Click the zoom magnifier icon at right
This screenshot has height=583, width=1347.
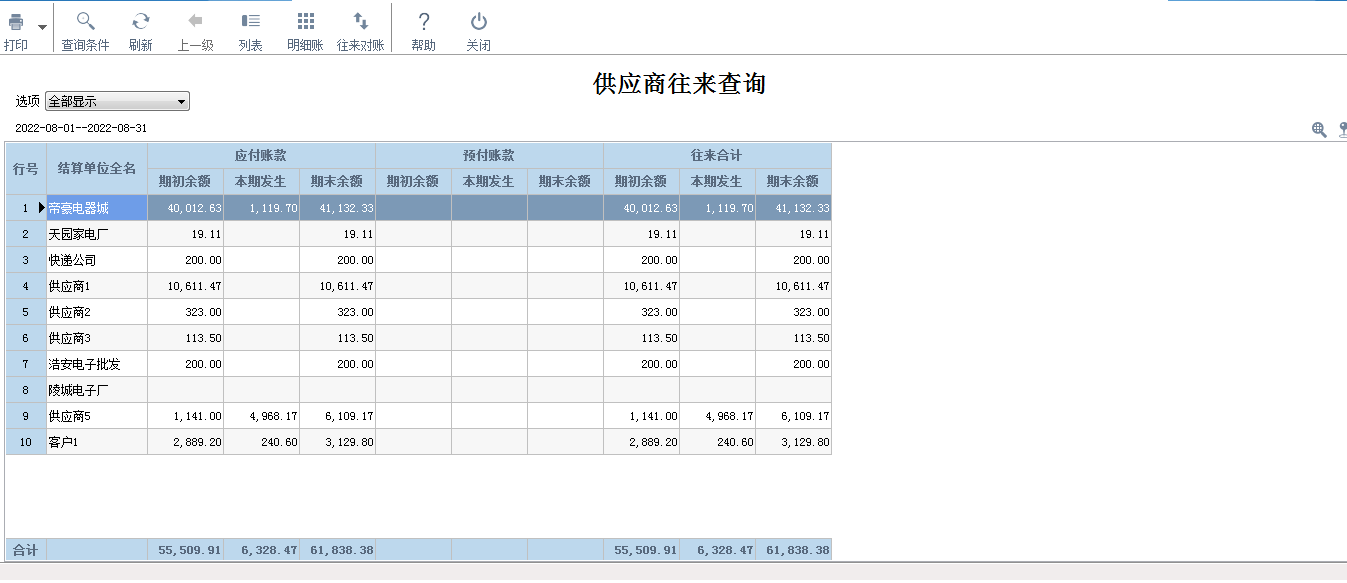[x=1319, y=129]
